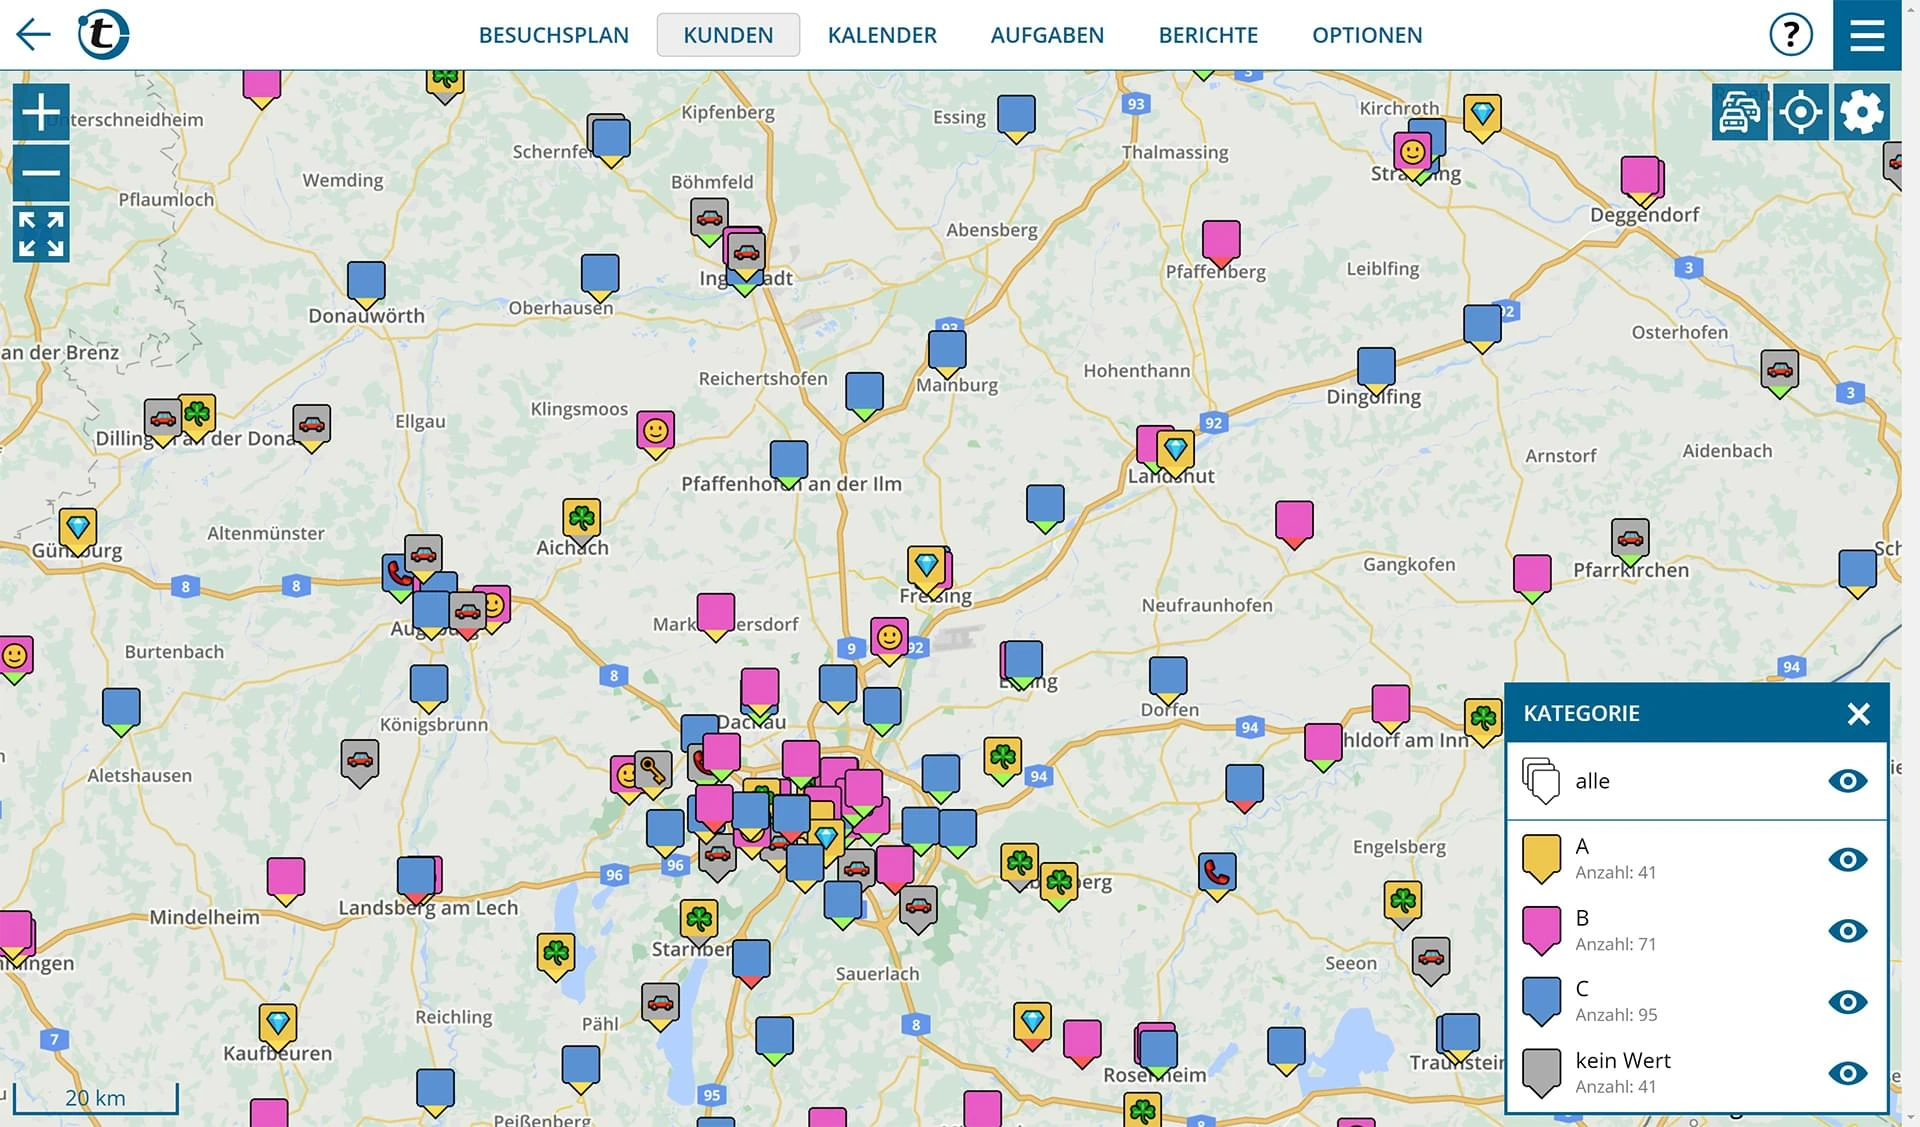The height and width of the screenshot is (1127, 1920).
Task: Select the blue marker at Dorfen
Action: [x=1168, y=680]
